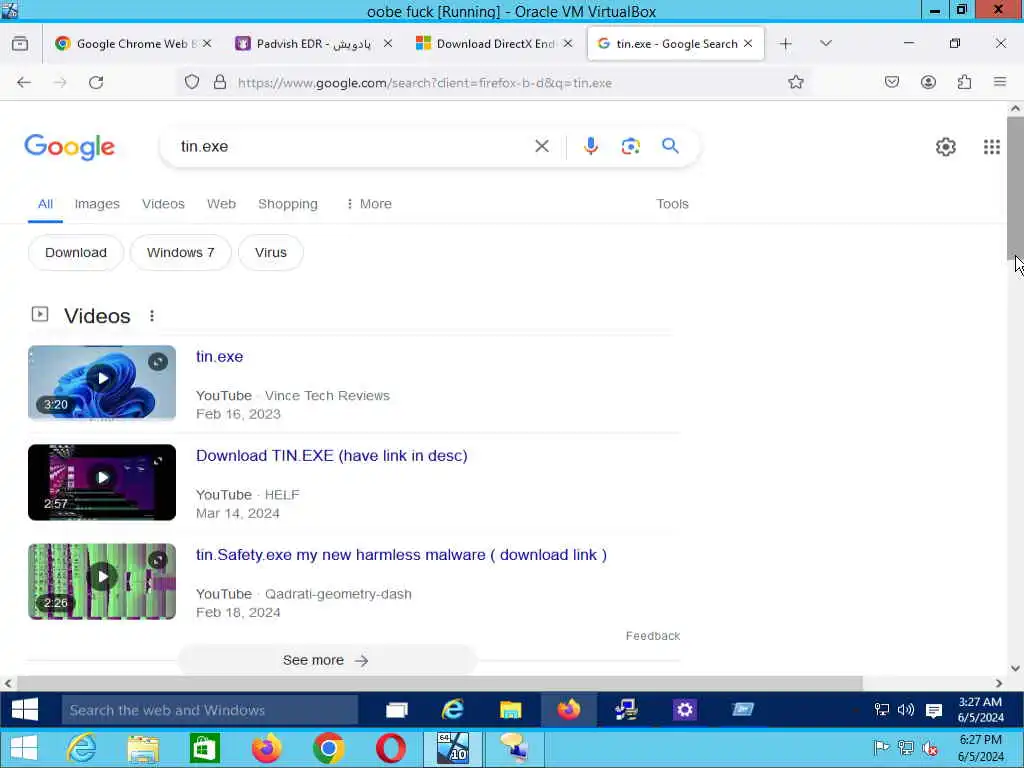Open the Start button in the VM taskbar
This screenshot has width=1024, height=768.
25,710
